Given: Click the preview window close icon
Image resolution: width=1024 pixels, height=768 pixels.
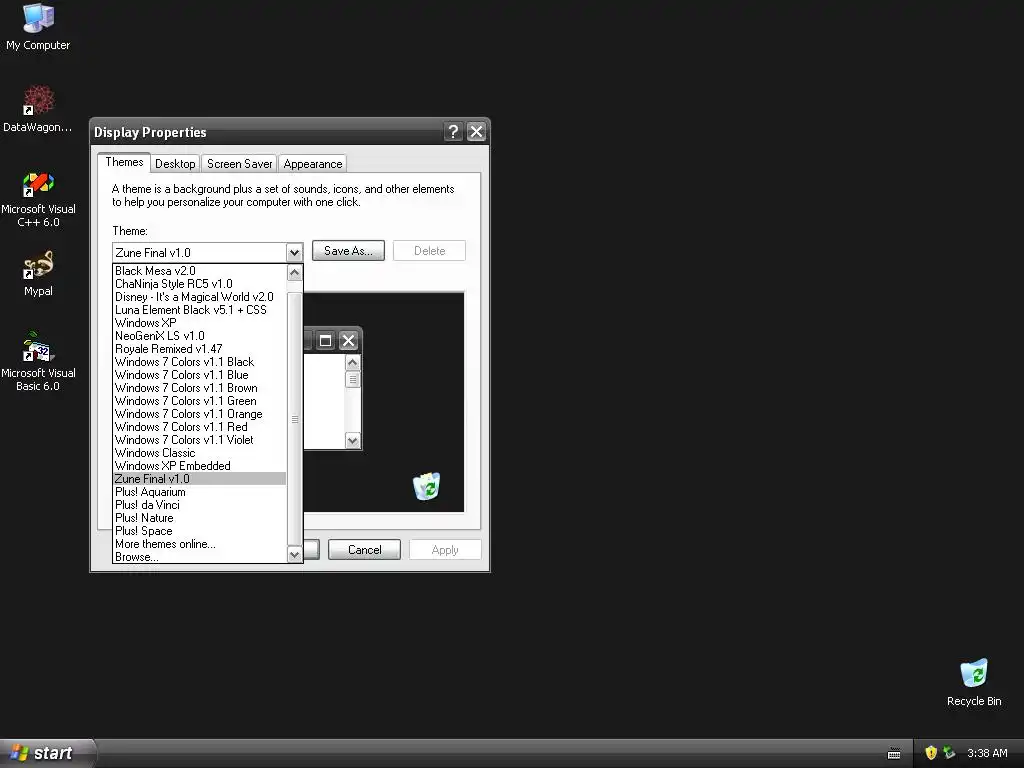Looking at the screenshot, I should 349,340.
